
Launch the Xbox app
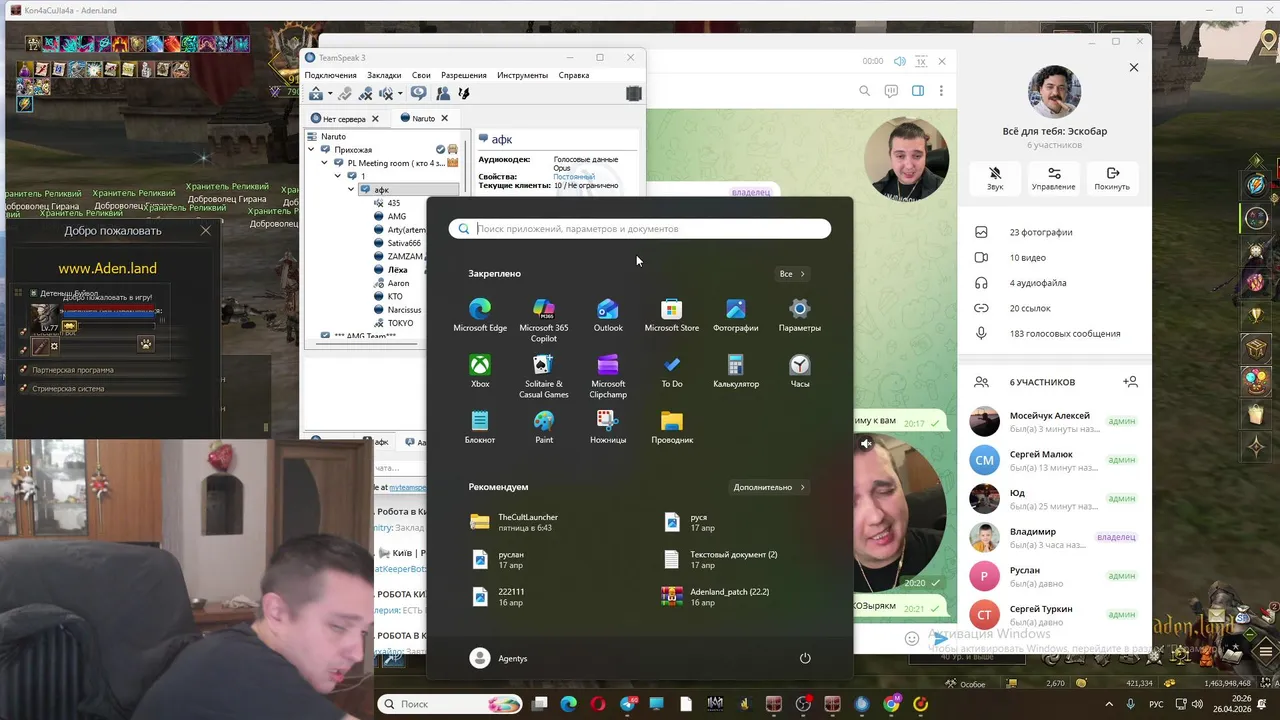tap(480, 370)
